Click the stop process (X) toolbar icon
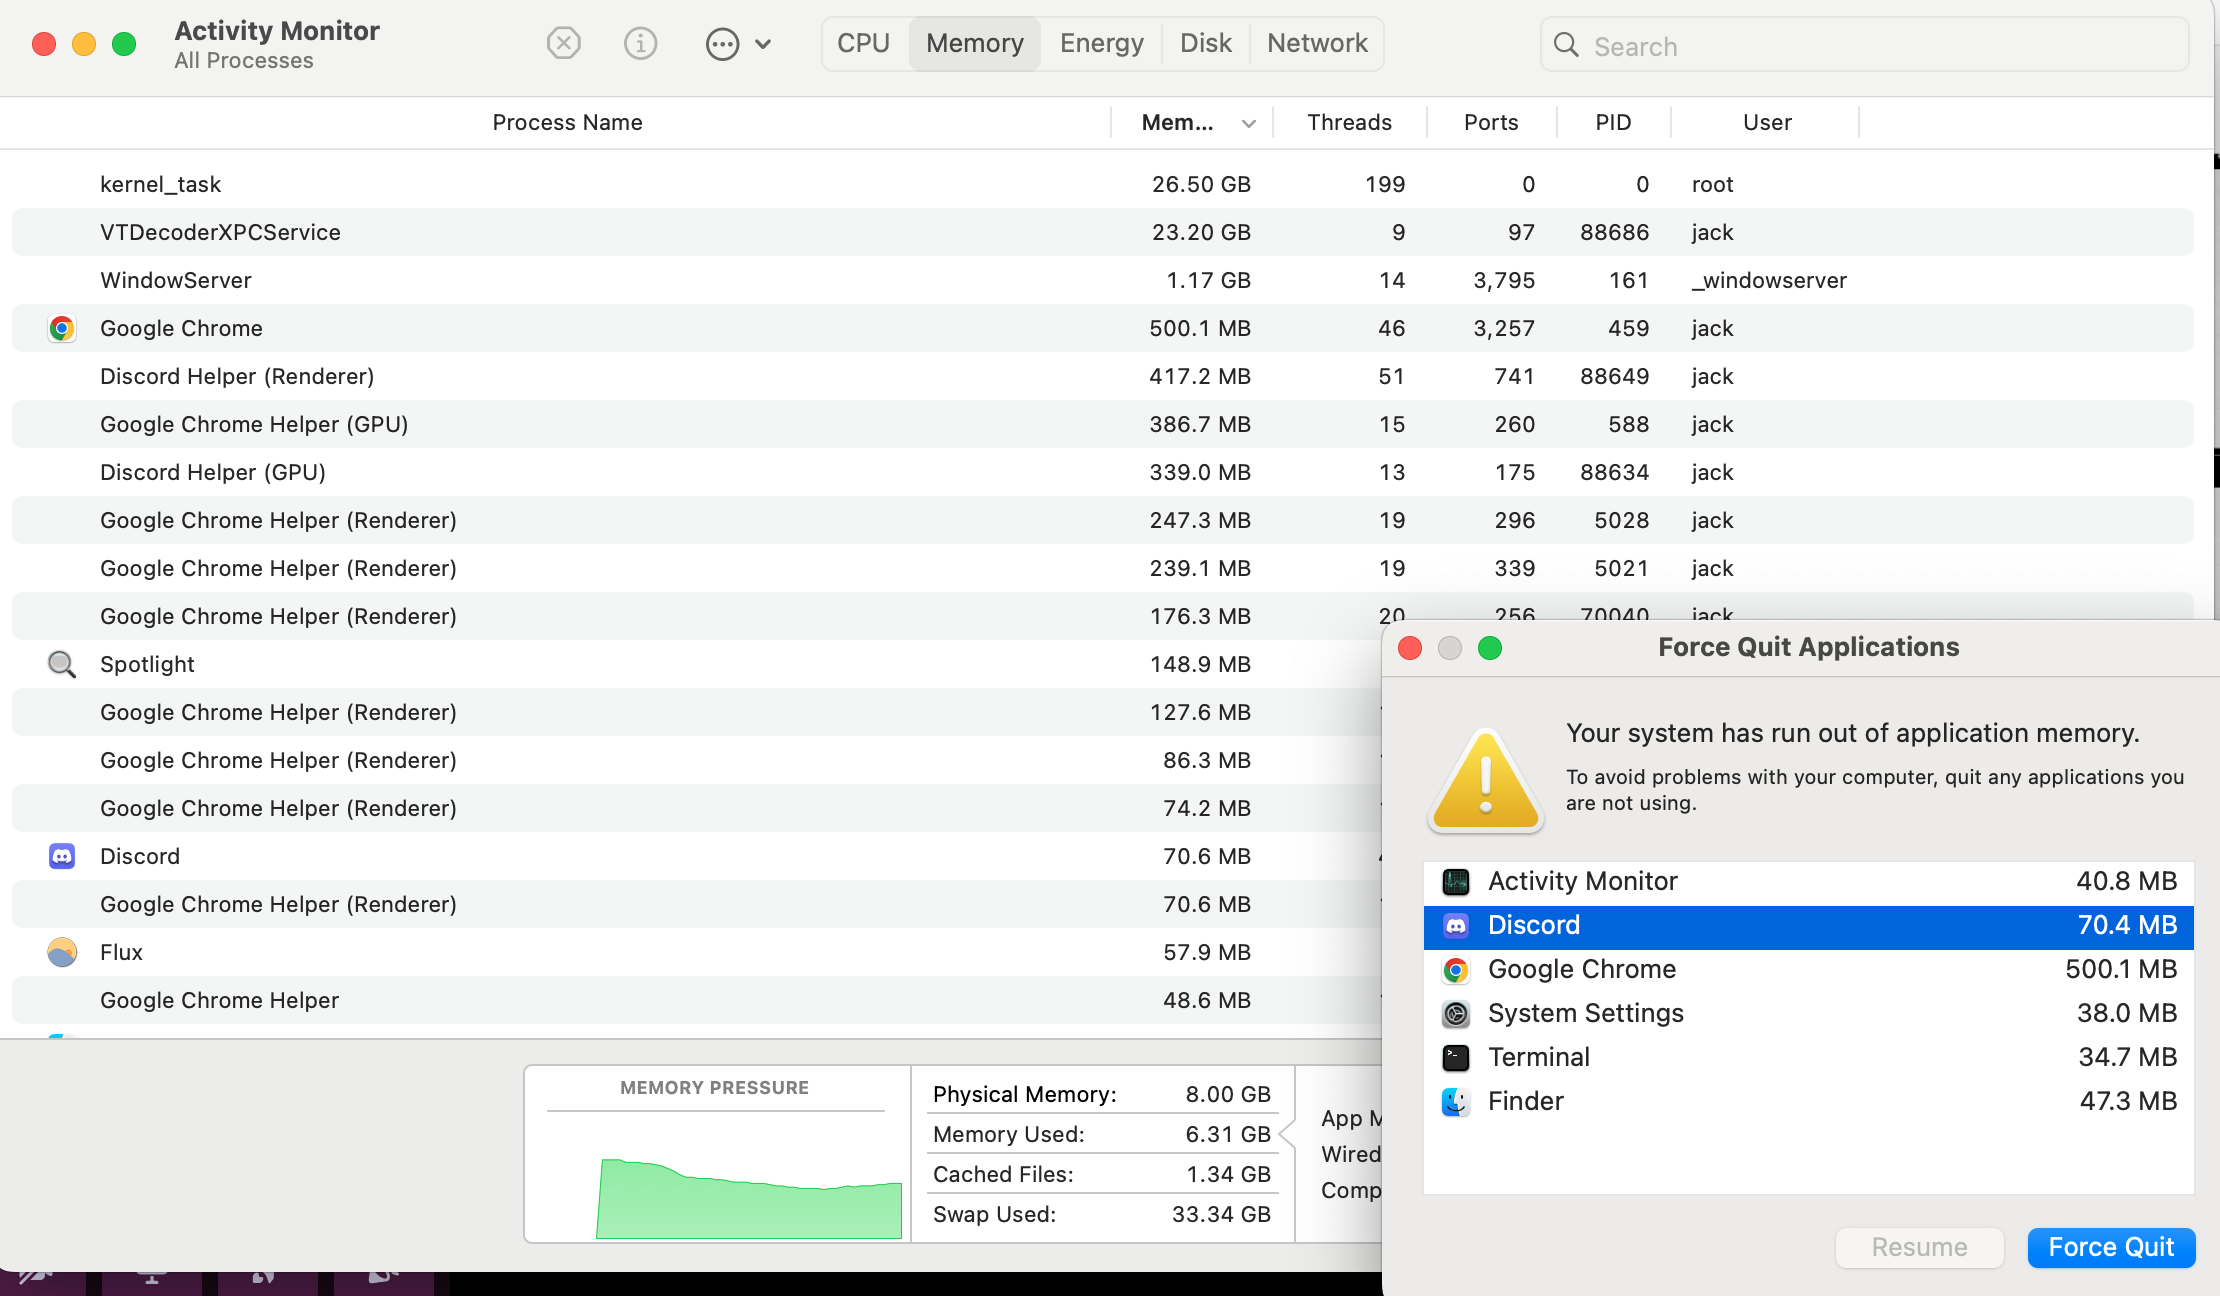 (564, 44)
